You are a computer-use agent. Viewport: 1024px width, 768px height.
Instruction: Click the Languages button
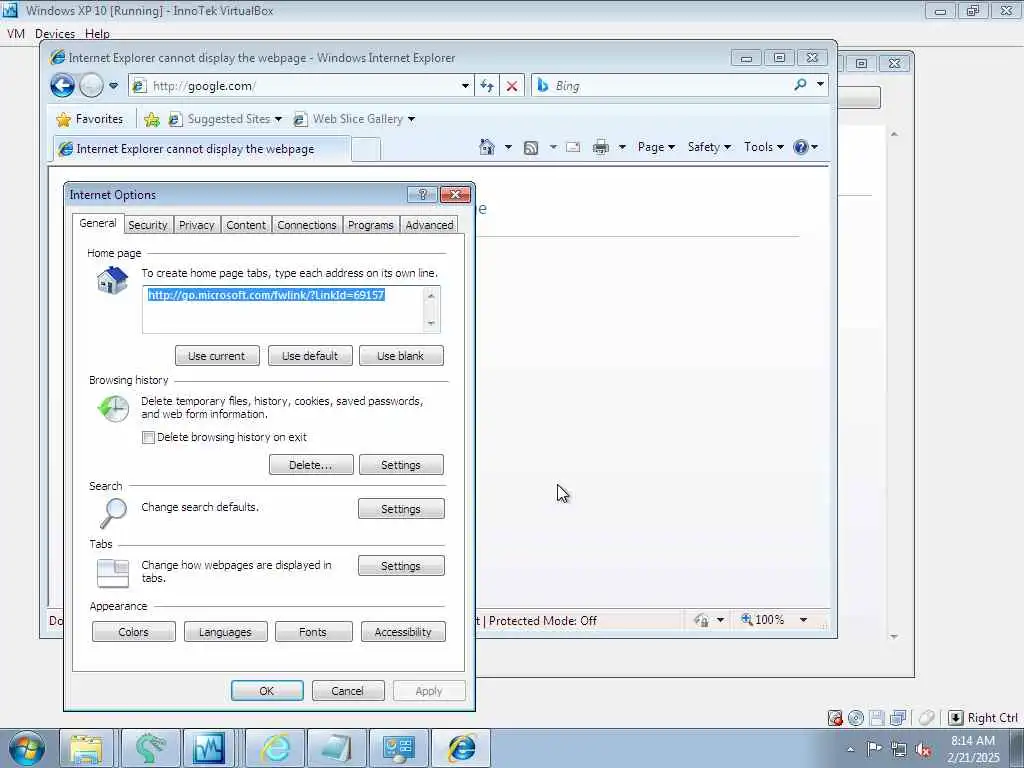(225, 632)
